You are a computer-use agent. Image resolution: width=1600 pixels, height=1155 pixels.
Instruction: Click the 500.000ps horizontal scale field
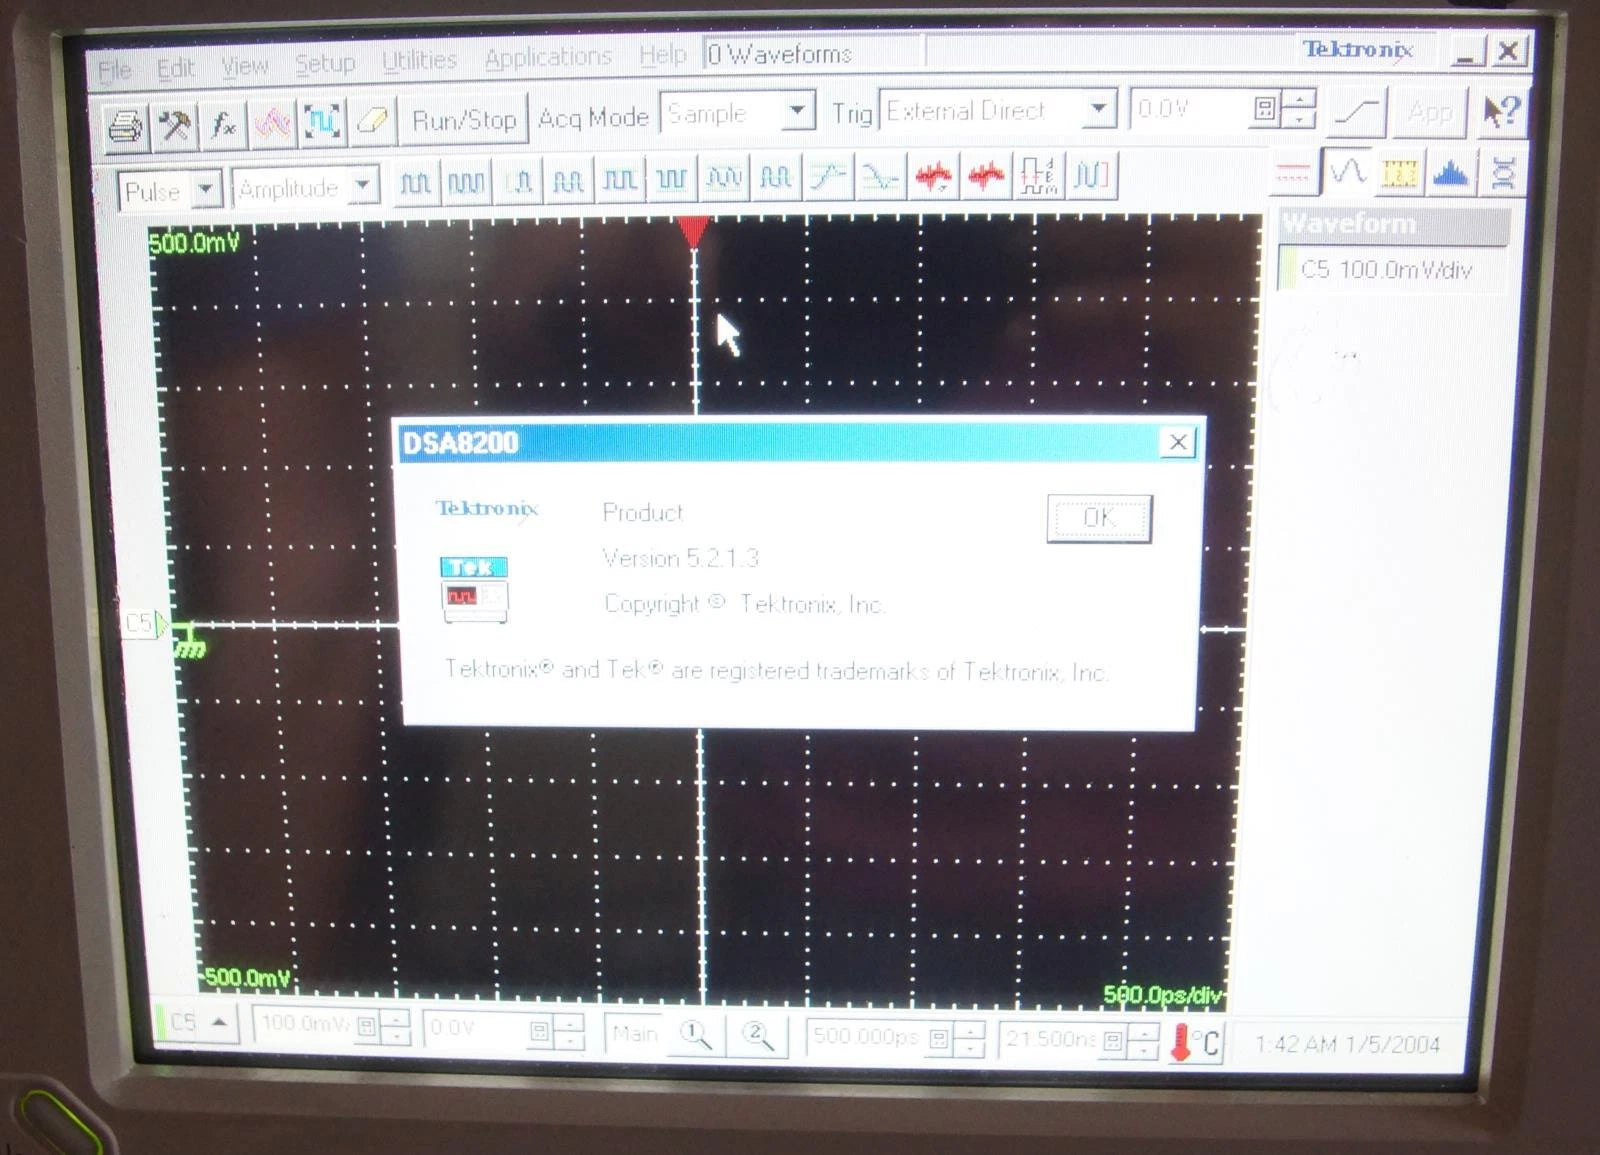(x=866, y=1037)
